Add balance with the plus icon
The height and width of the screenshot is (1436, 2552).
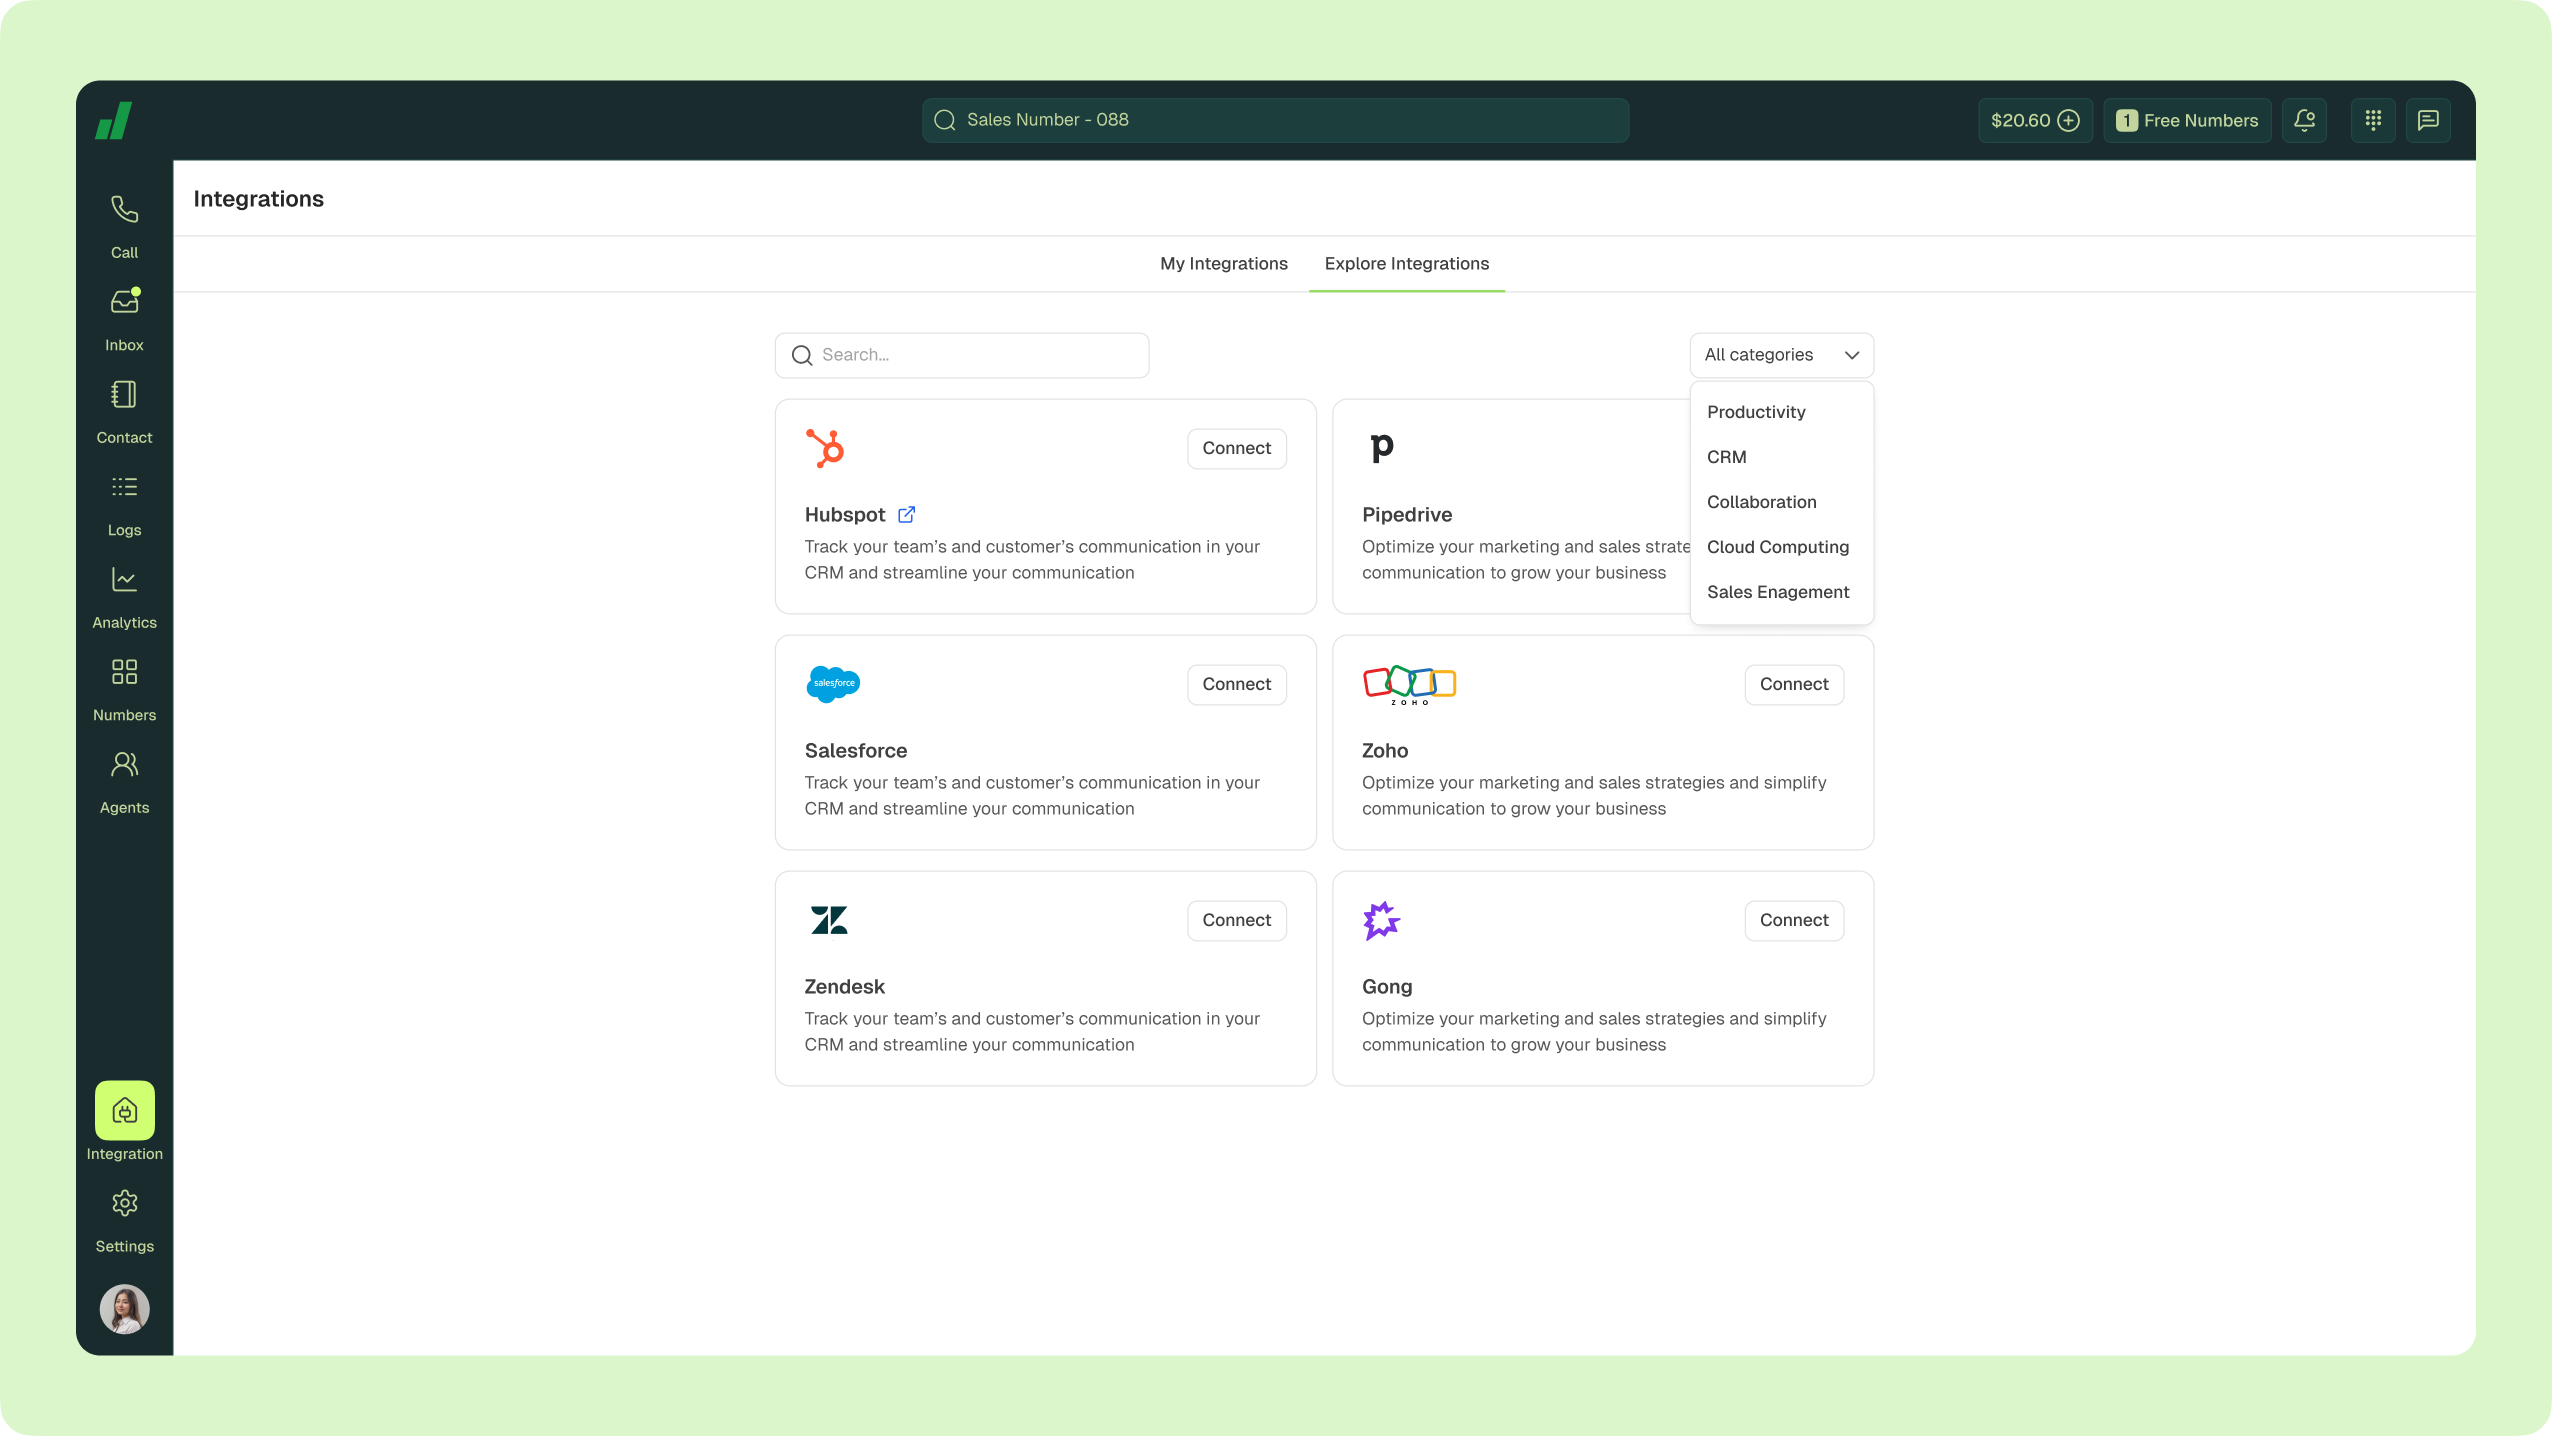click(x=2068, y=120)
